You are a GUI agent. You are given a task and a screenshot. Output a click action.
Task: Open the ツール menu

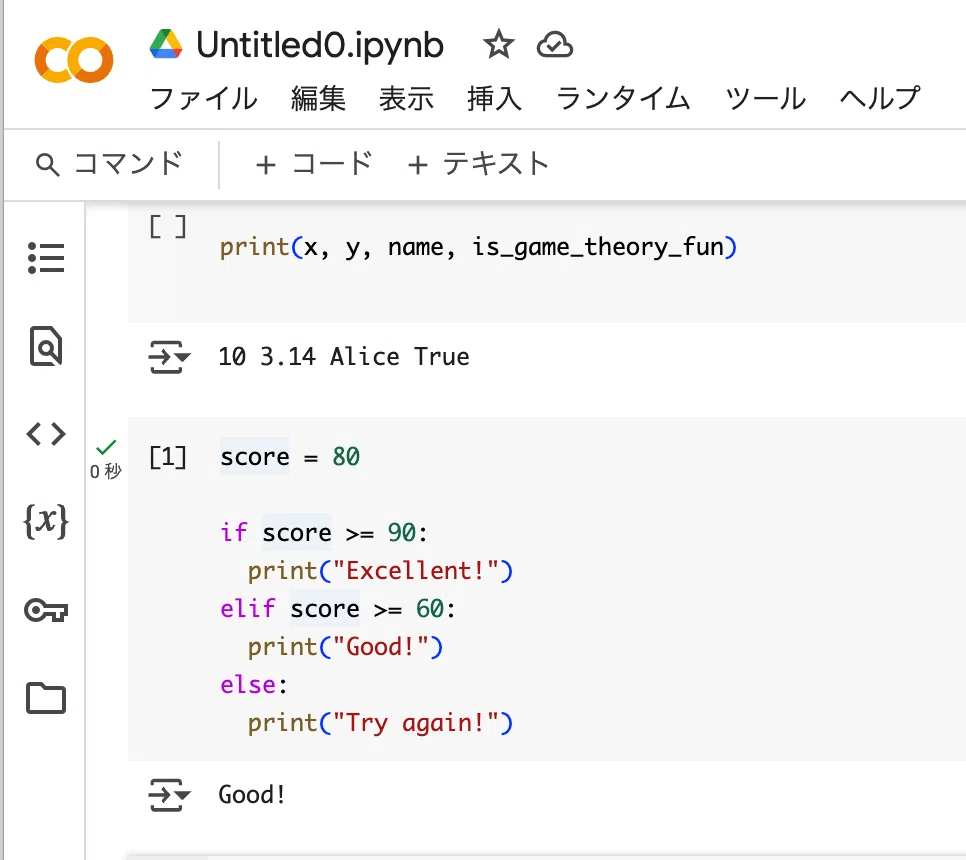pos(766,99)
